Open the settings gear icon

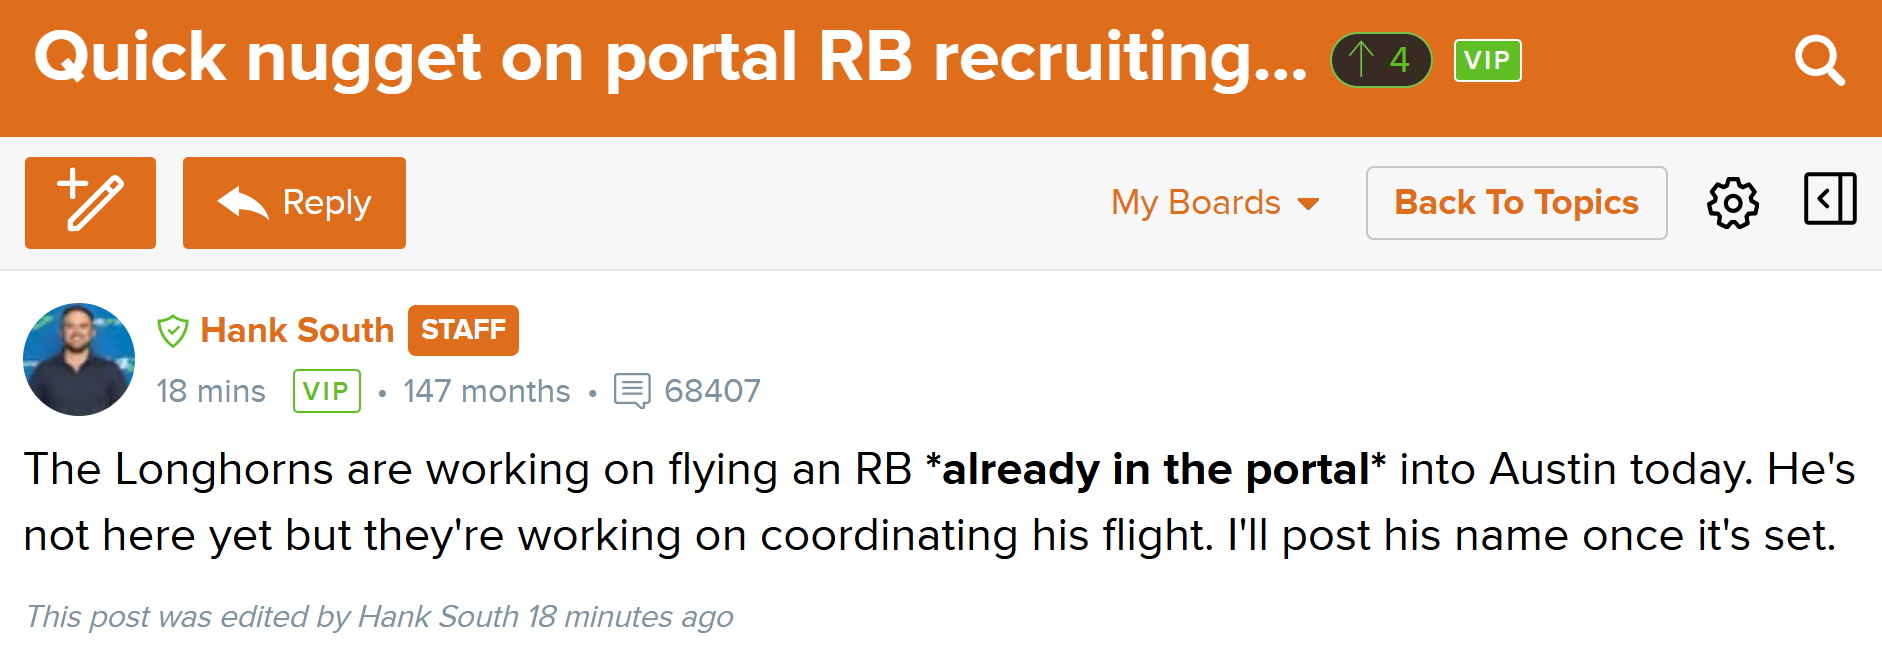point(1732,203)
